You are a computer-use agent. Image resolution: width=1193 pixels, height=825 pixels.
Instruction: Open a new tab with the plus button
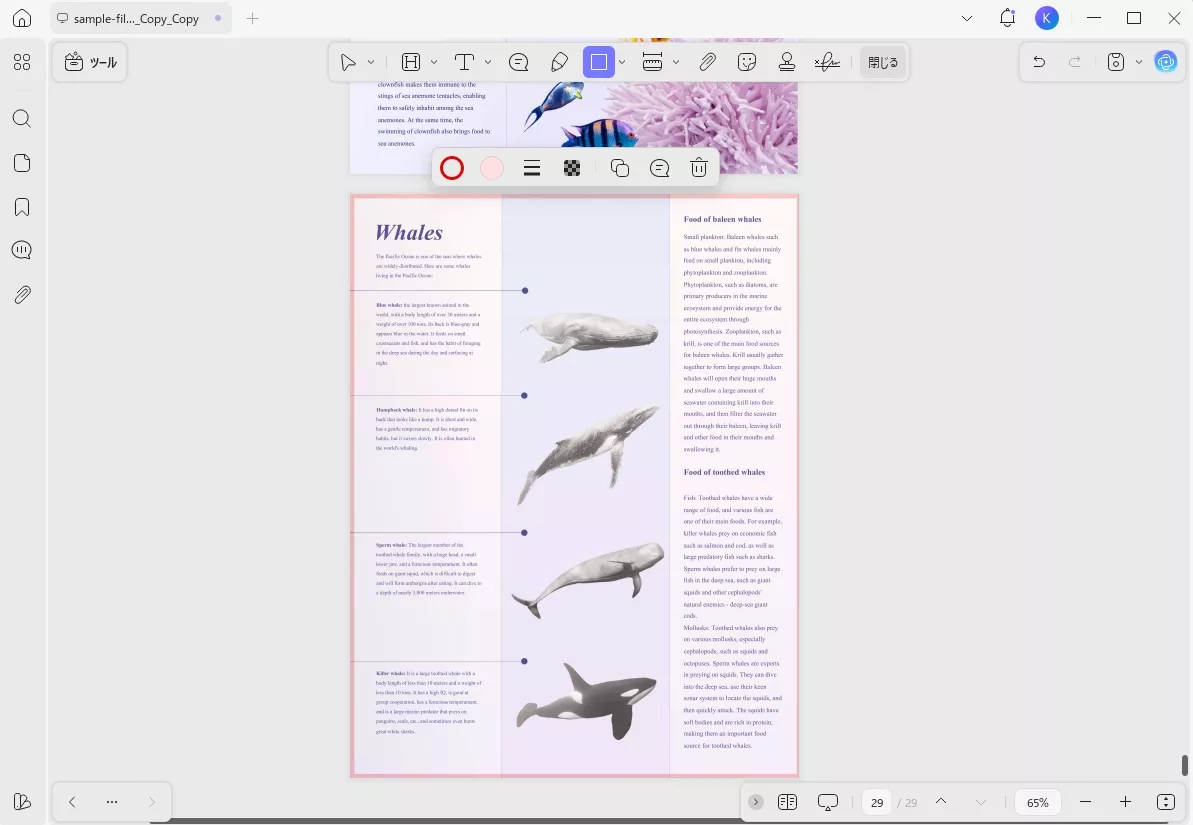coord(252,18)
